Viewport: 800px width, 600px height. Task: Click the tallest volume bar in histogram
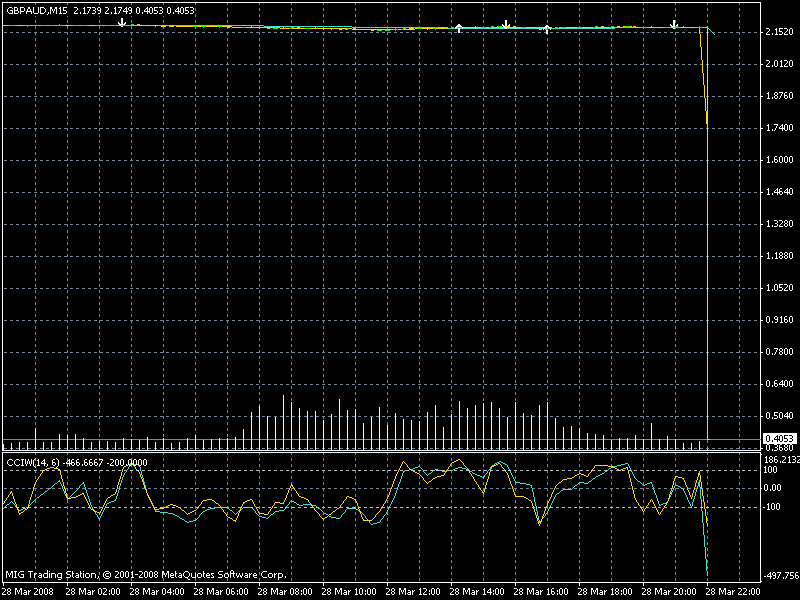tap(284, 420)
